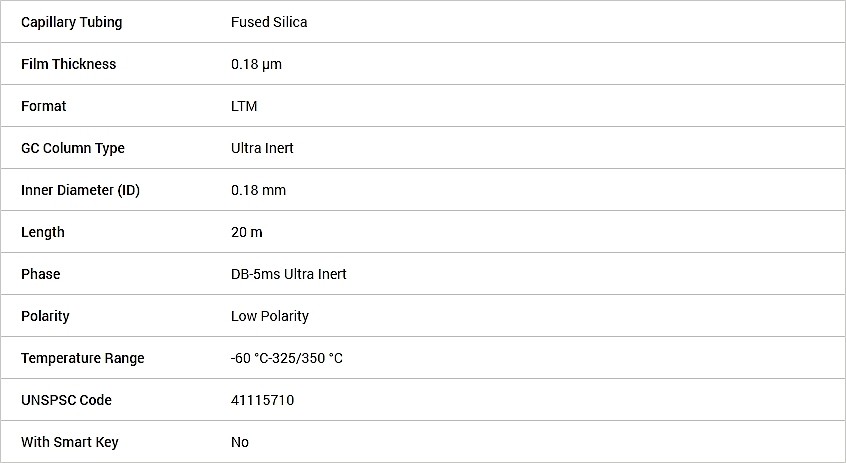This screenshot has height=463, width=846.
Task: Select the Capillary Tubing label
Action: (71, 23)
